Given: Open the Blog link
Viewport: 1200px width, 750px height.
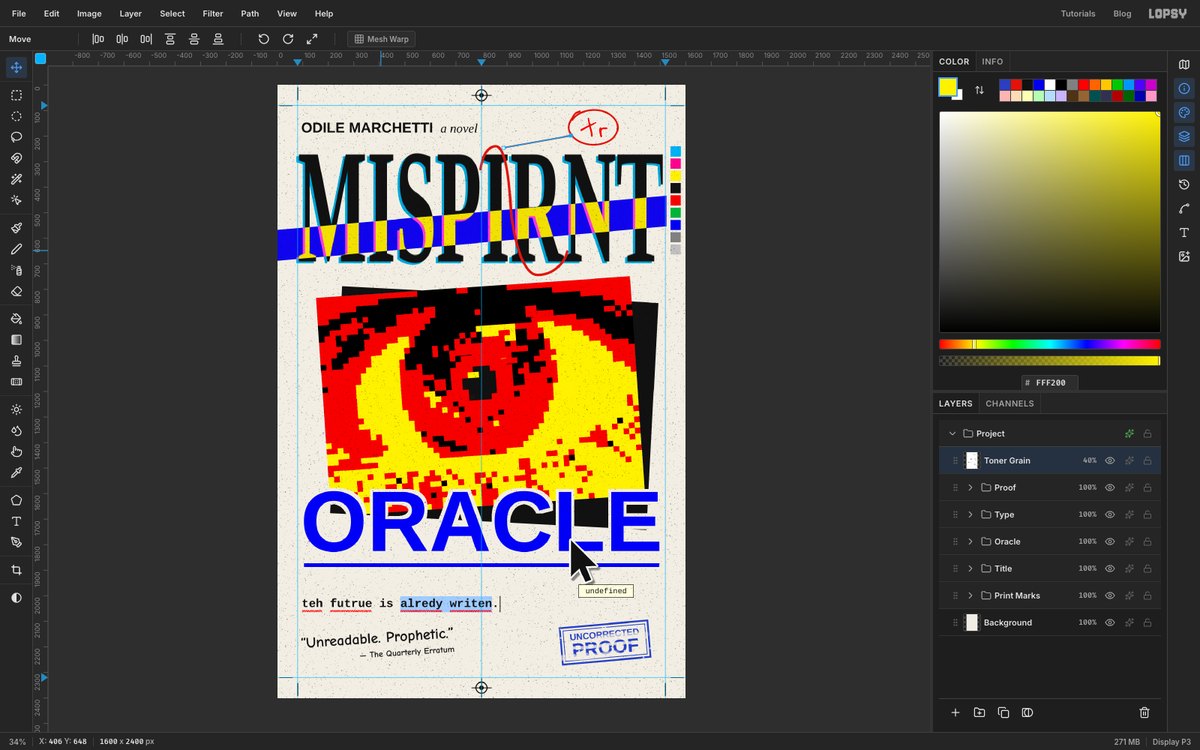Looking at the screenshot, I should click(x=1122, y=14).
